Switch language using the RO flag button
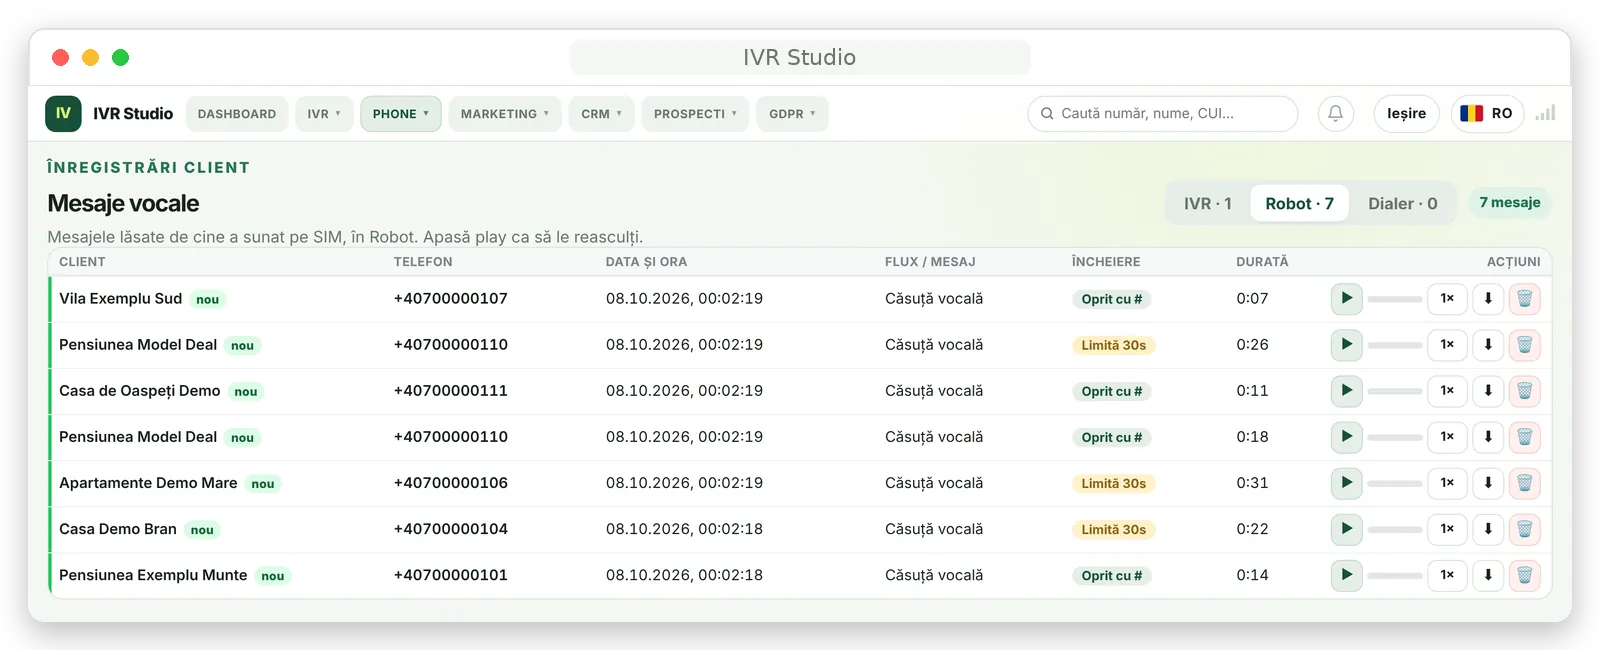 click(1487, 114)
